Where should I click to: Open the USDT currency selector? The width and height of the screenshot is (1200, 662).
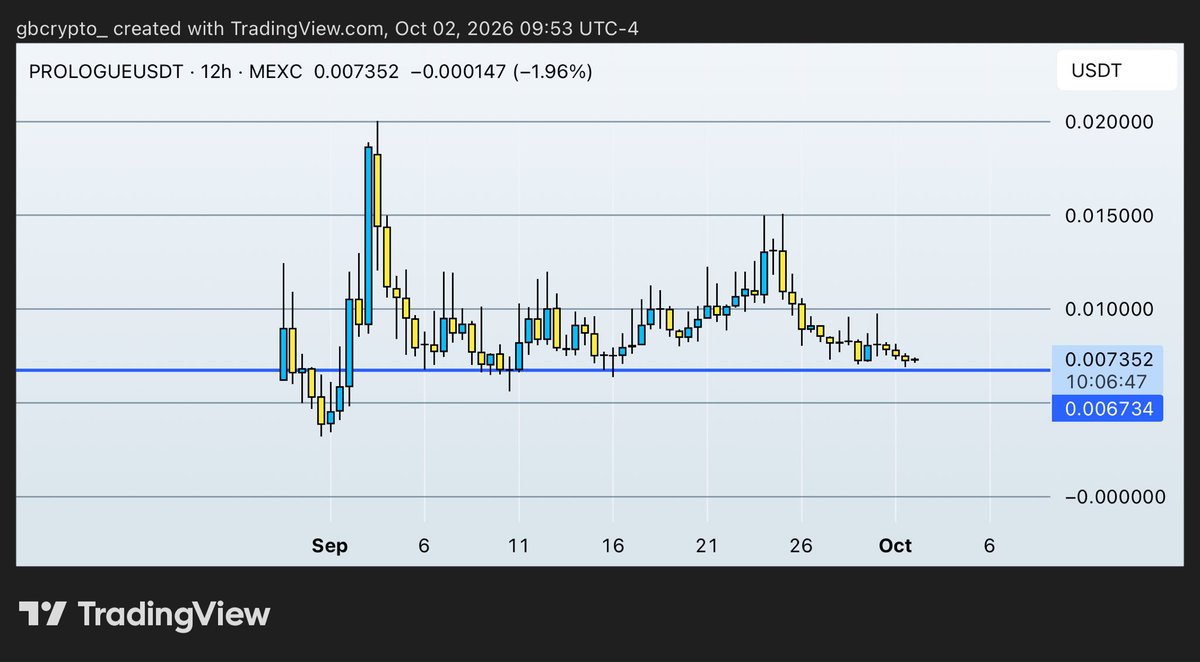click(x=1117, y=72)
